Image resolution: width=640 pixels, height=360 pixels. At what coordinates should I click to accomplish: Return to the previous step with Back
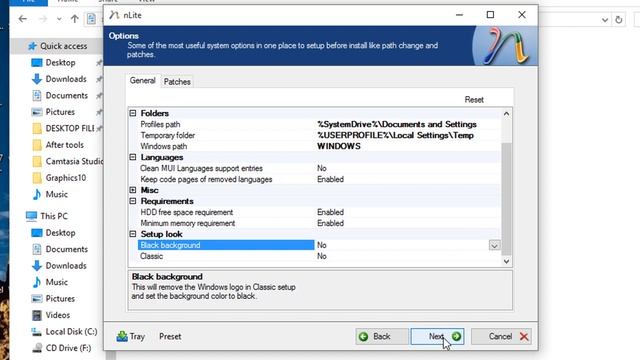[382, 336]
